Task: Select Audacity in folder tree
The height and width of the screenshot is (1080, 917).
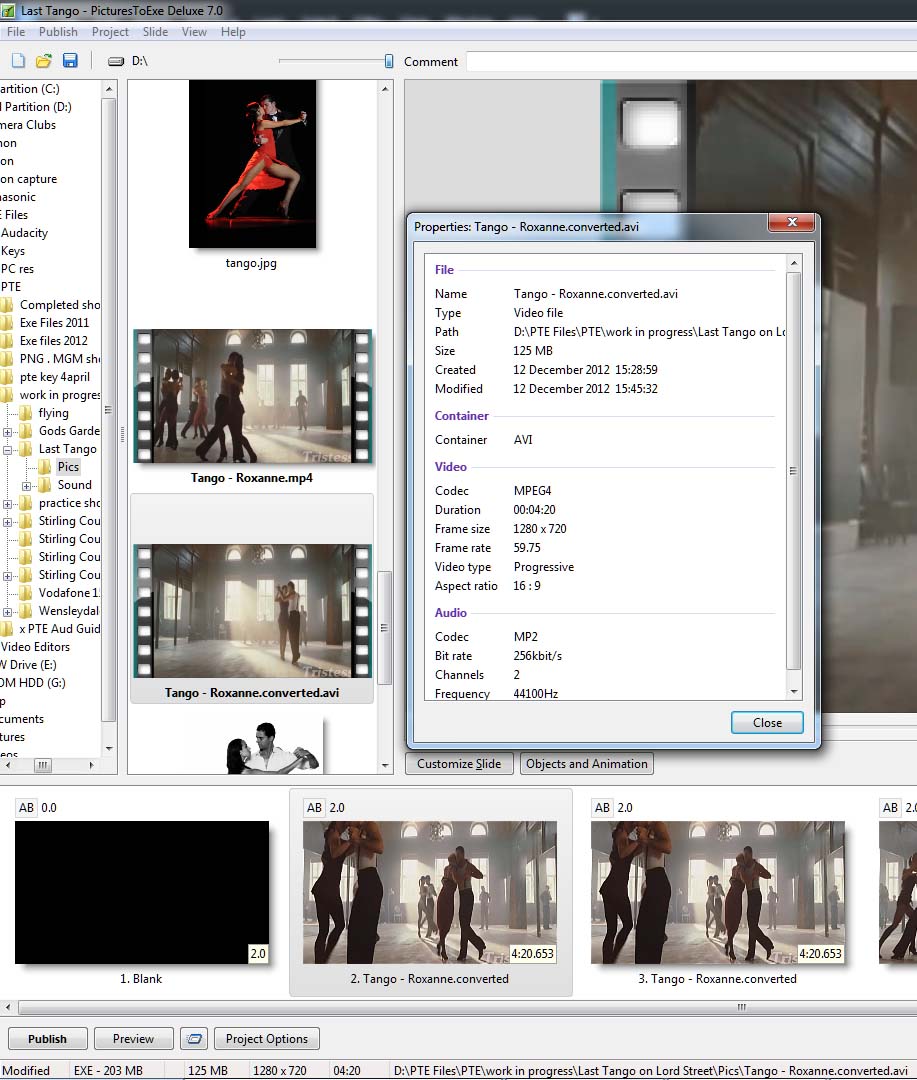Action: tap(24, 233)
